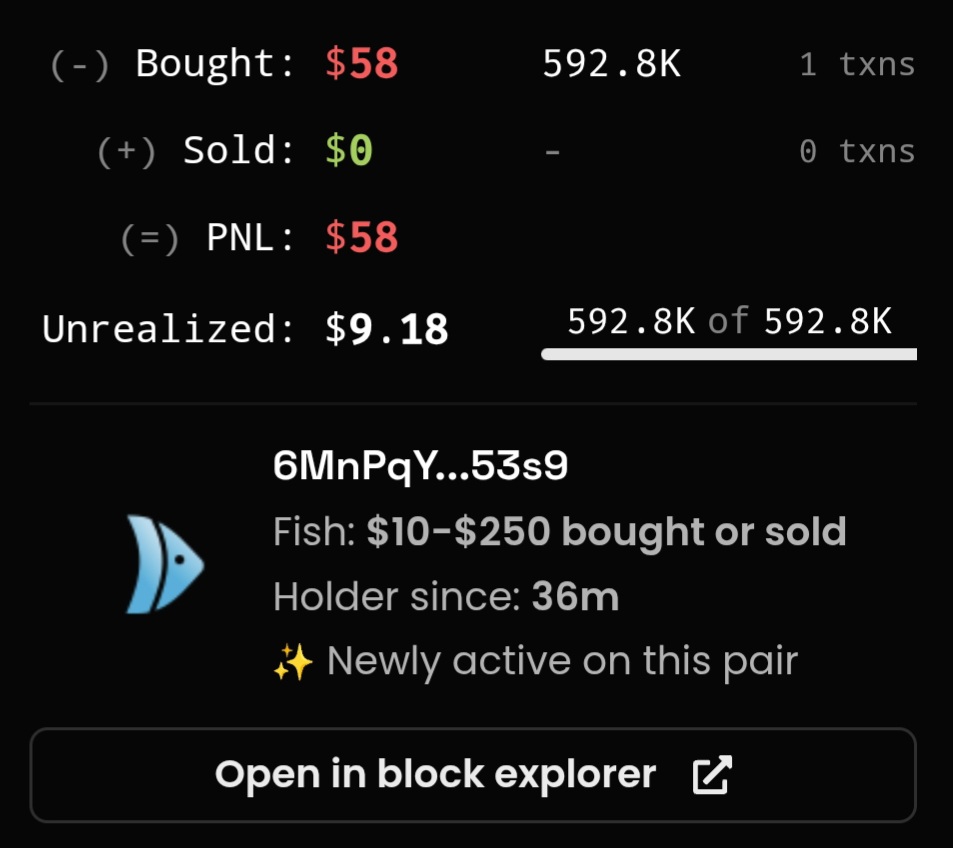Click the (+) Sold row label
This screenshot has width=953, height=848.
tap(196, 151)
